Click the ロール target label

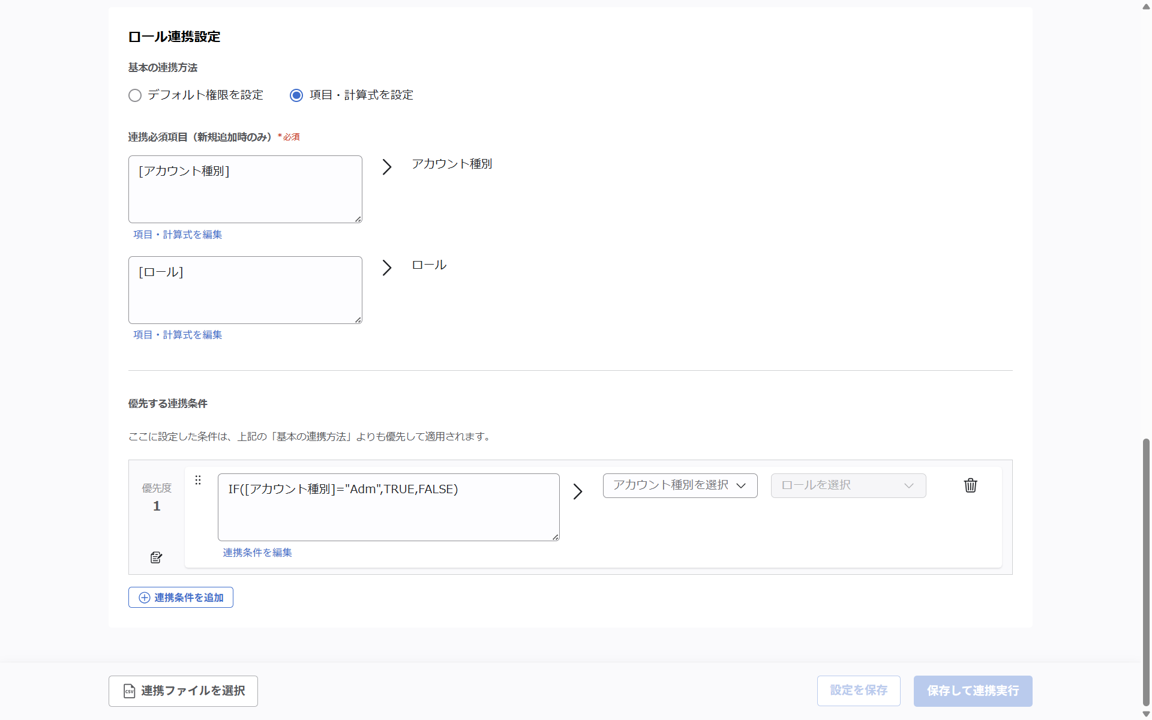(429, 265)
